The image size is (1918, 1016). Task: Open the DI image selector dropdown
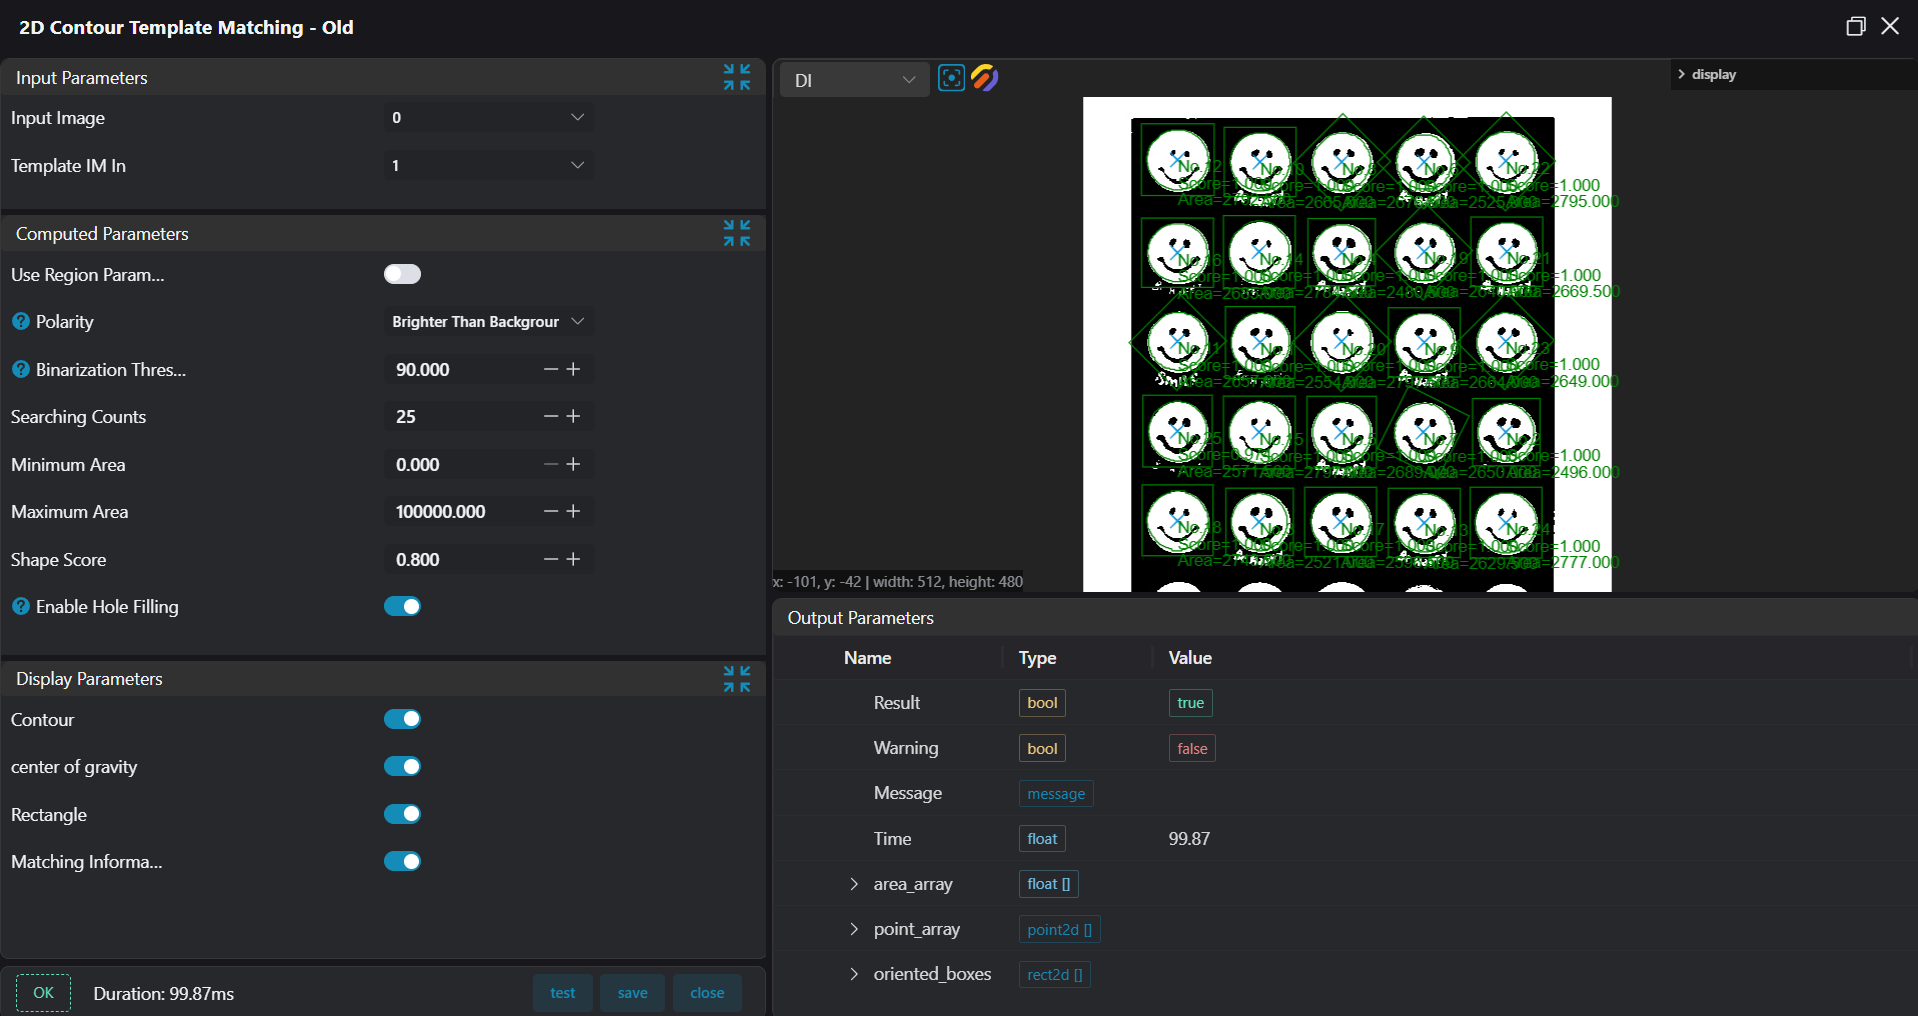coord(854,80)
